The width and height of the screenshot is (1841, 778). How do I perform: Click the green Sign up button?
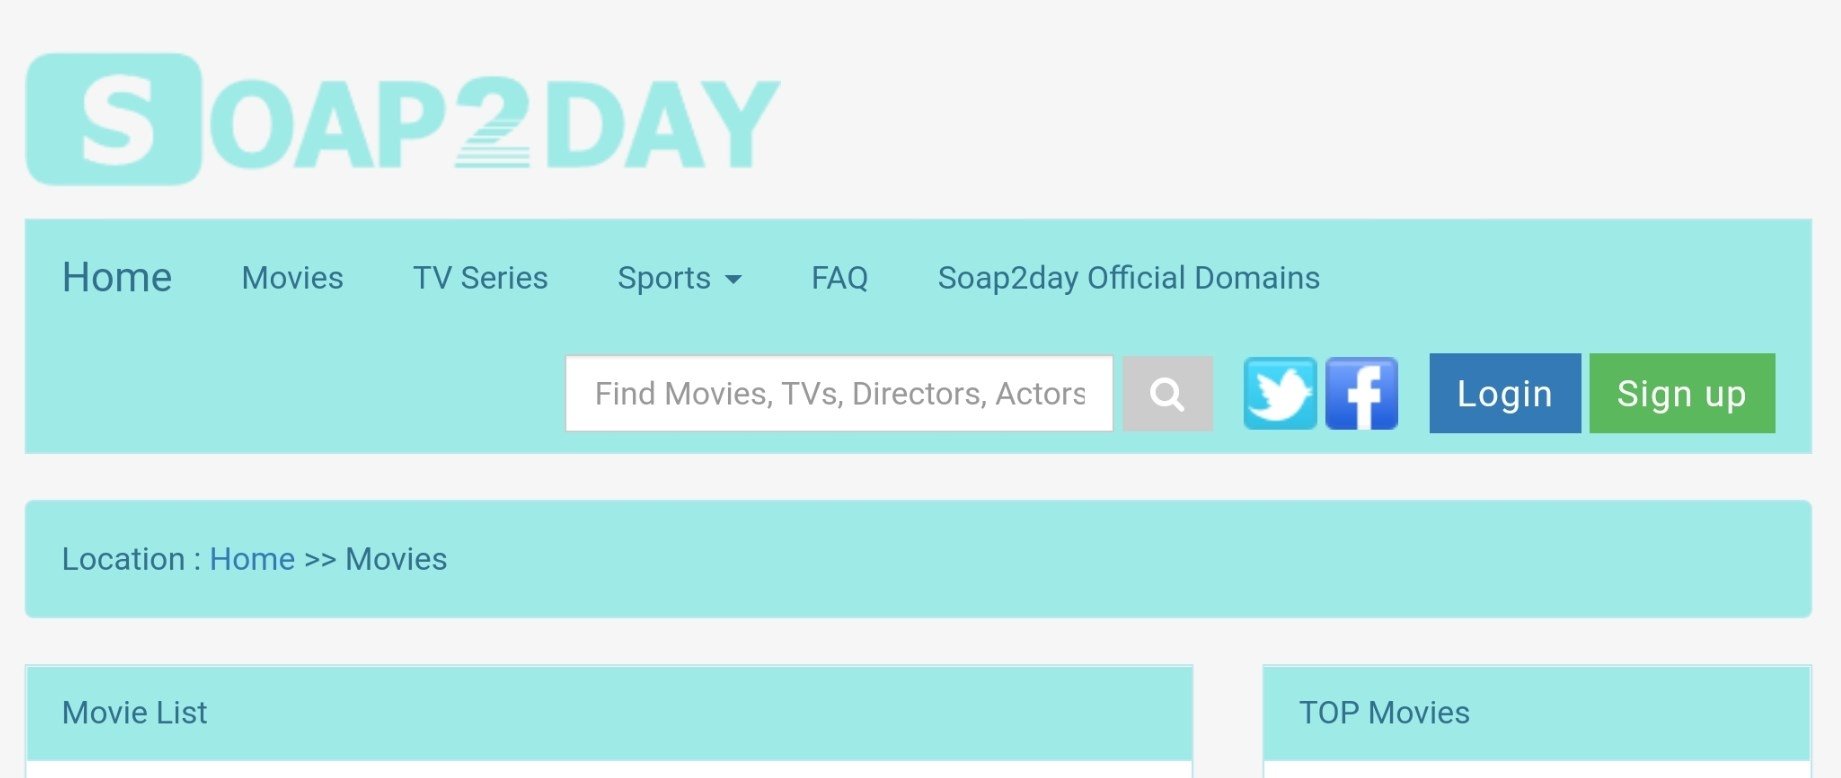[1681, 394]
